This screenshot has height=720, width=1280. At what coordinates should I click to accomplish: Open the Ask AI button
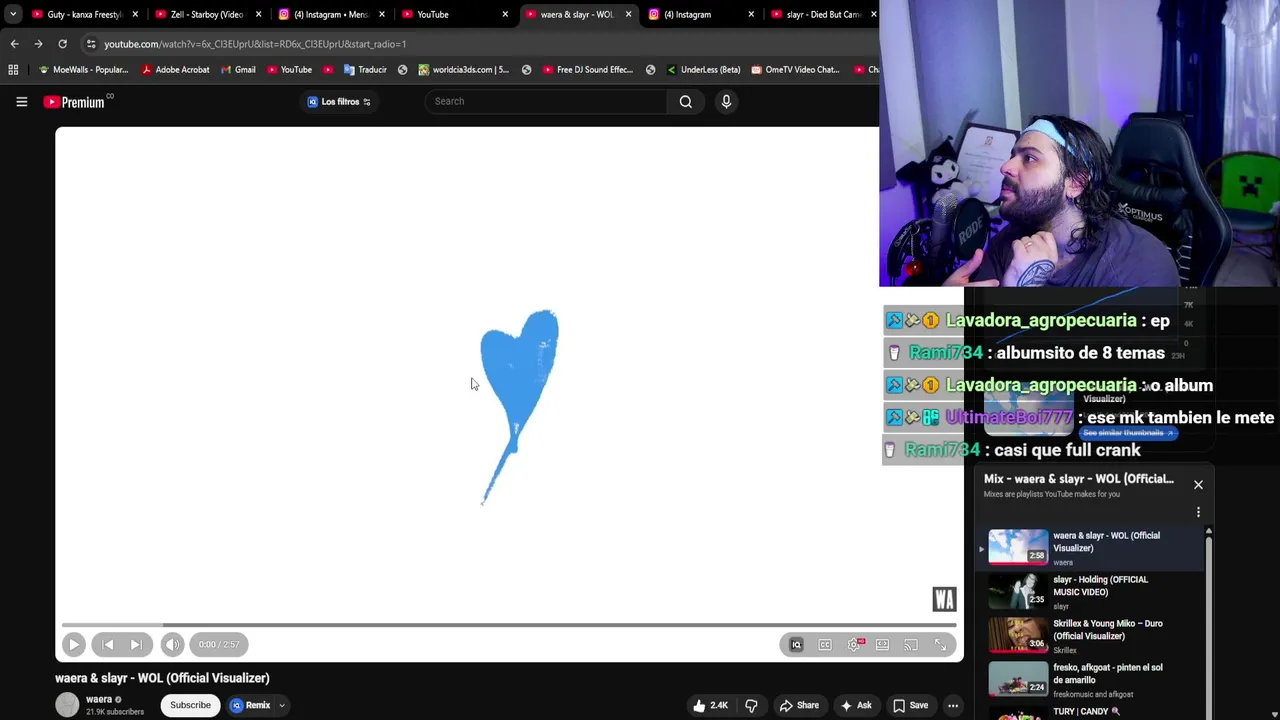856,705
